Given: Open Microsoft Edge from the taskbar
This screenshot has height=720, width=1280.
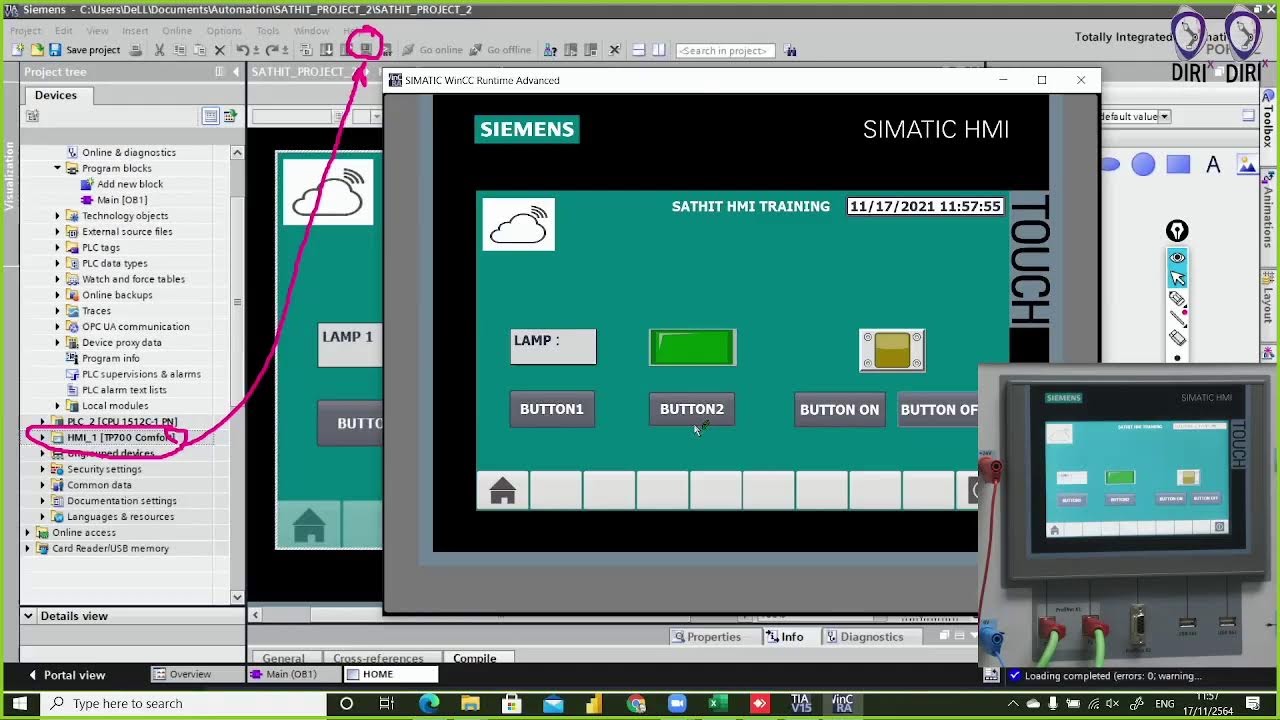Looking at the screenshot, I should click(x=429, y=704).
